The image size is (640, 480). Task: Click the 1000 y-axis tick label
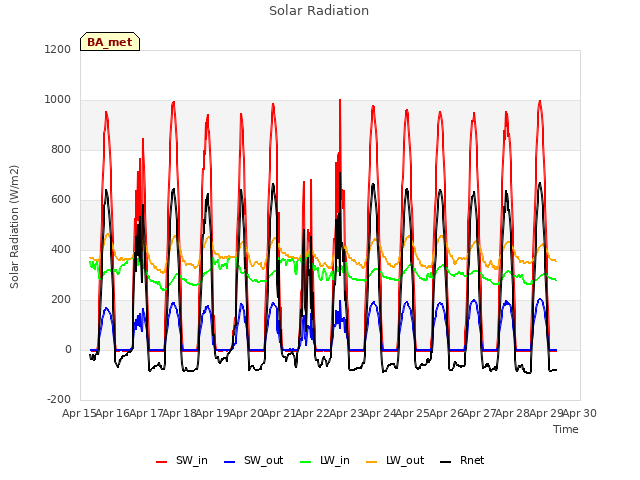tap(58, 100)
